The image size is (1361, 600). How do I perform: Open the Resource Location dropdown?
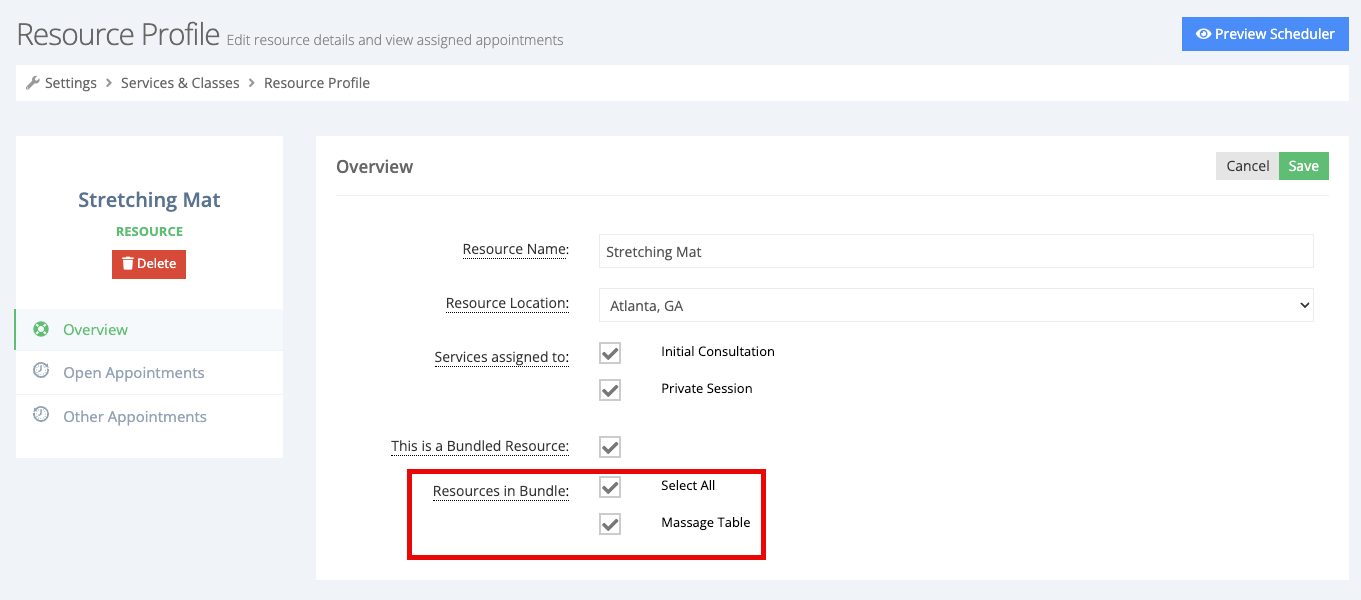956,305
